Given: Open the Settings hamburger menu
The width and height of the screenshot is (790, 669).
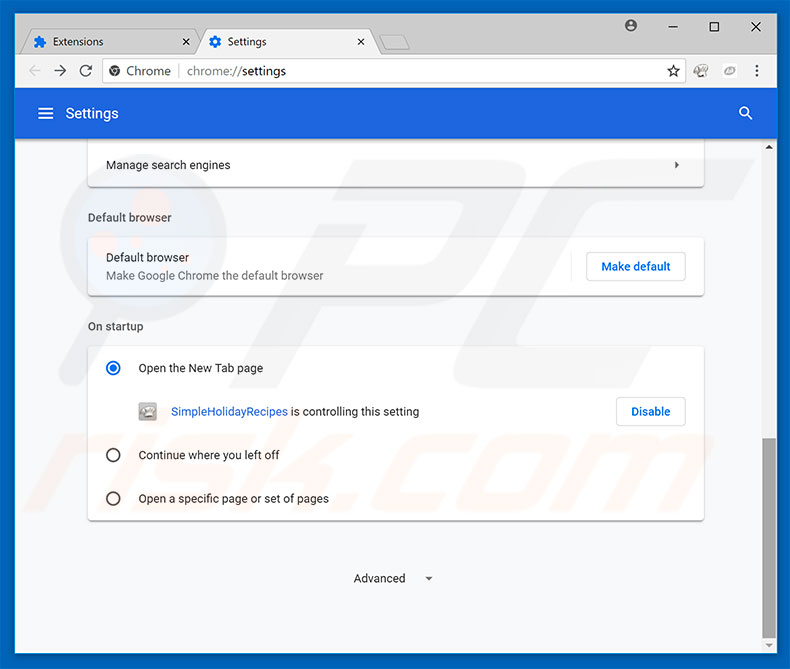Looking at the screenshot, I should (45, 113).
